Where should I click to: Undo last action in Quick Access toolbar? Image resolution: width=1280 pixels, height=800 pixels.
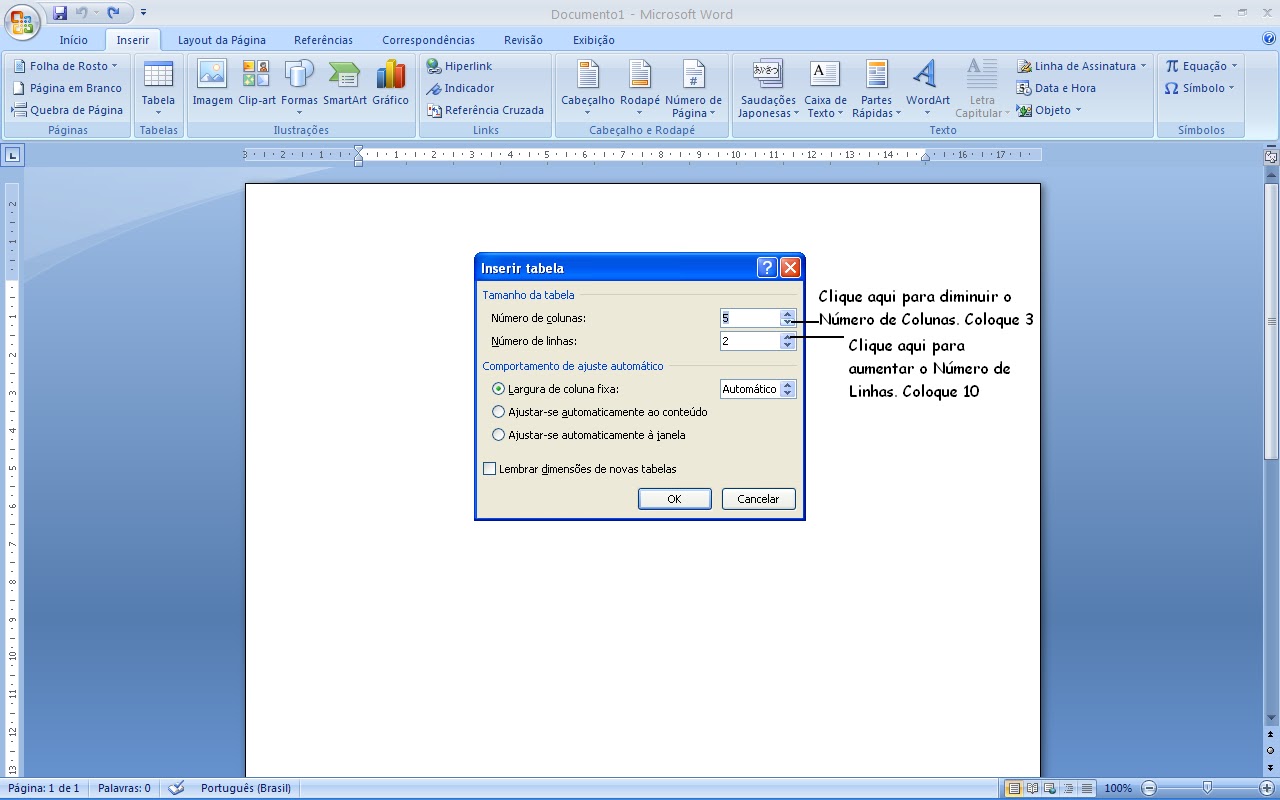click(82, 14)
